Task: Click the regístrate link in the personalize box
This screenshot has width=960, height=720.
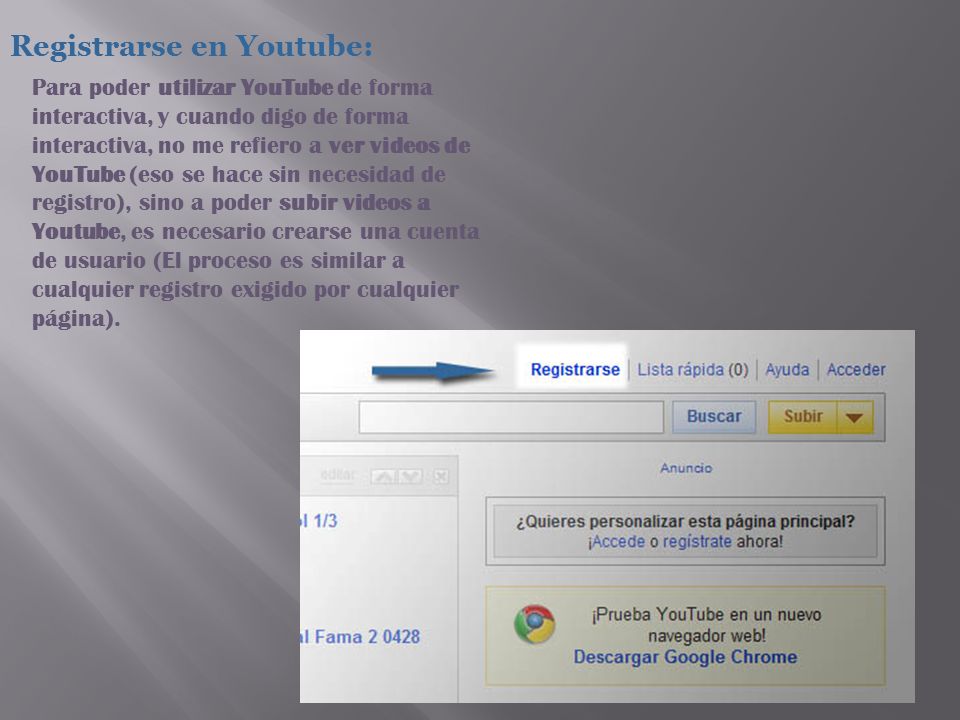Action: click(697, 542)
